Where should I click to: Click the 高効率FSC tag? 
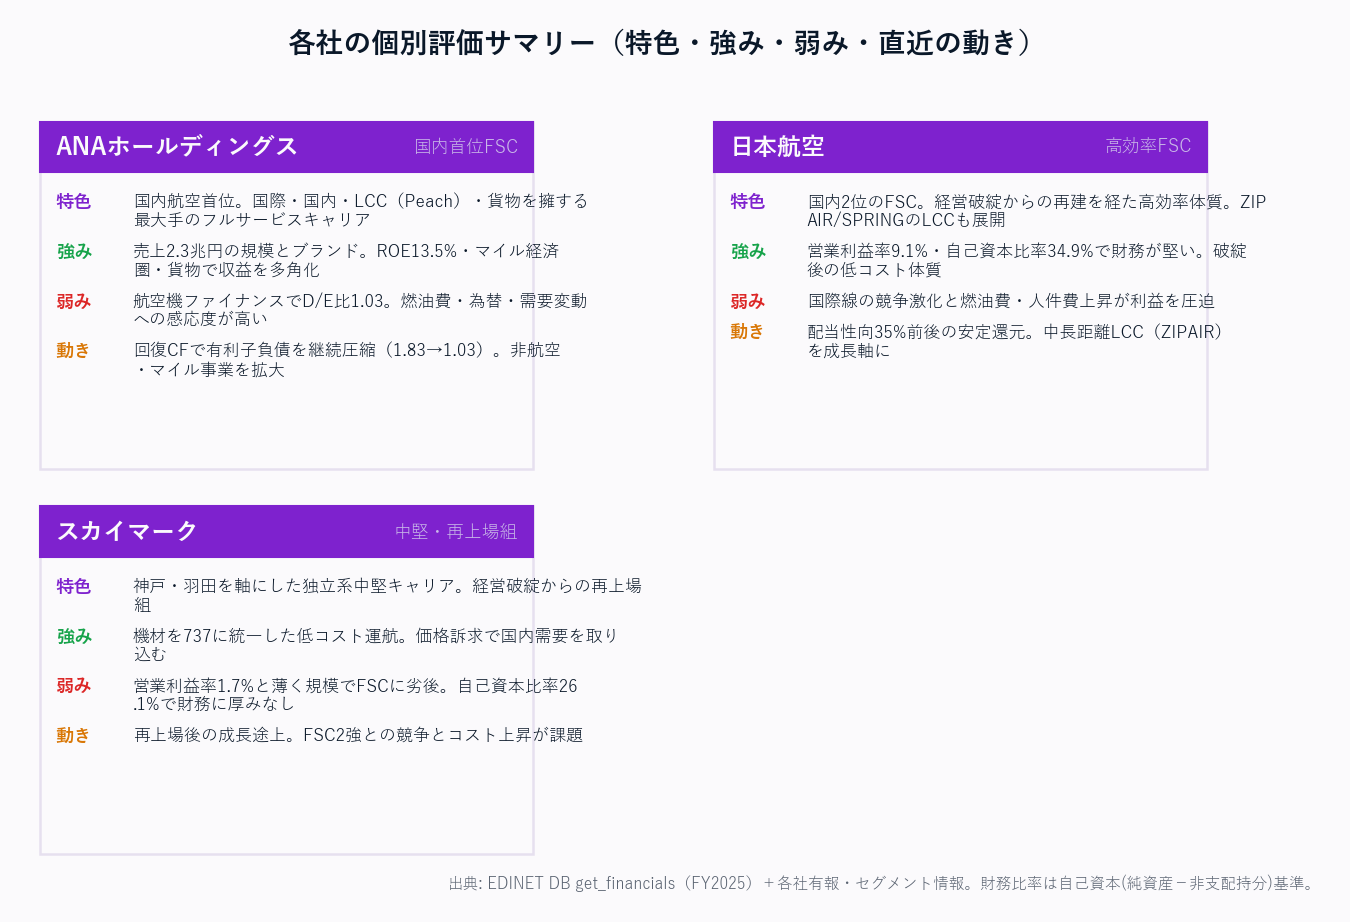[1148, 146]
